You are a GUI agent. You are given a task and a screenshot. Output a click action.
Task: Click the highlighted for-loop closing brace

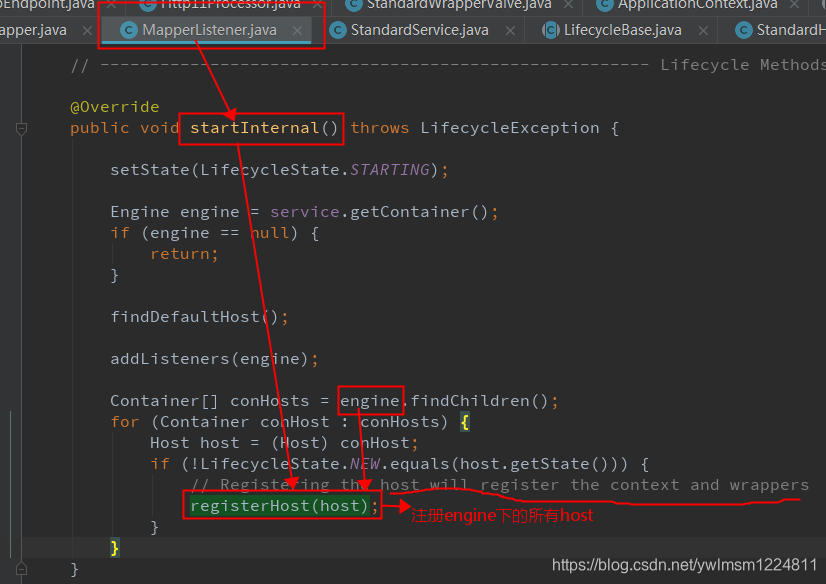(115, 548)
